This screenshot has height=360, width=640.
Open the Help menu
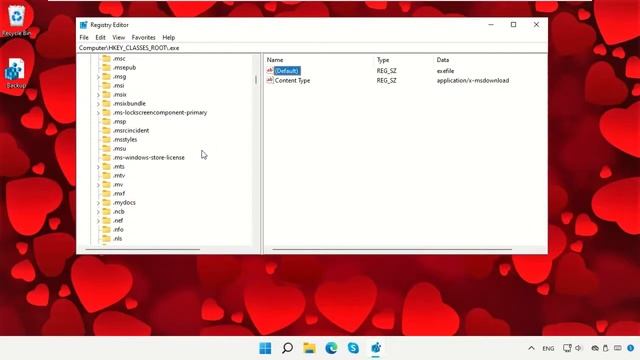pos(169,37)
